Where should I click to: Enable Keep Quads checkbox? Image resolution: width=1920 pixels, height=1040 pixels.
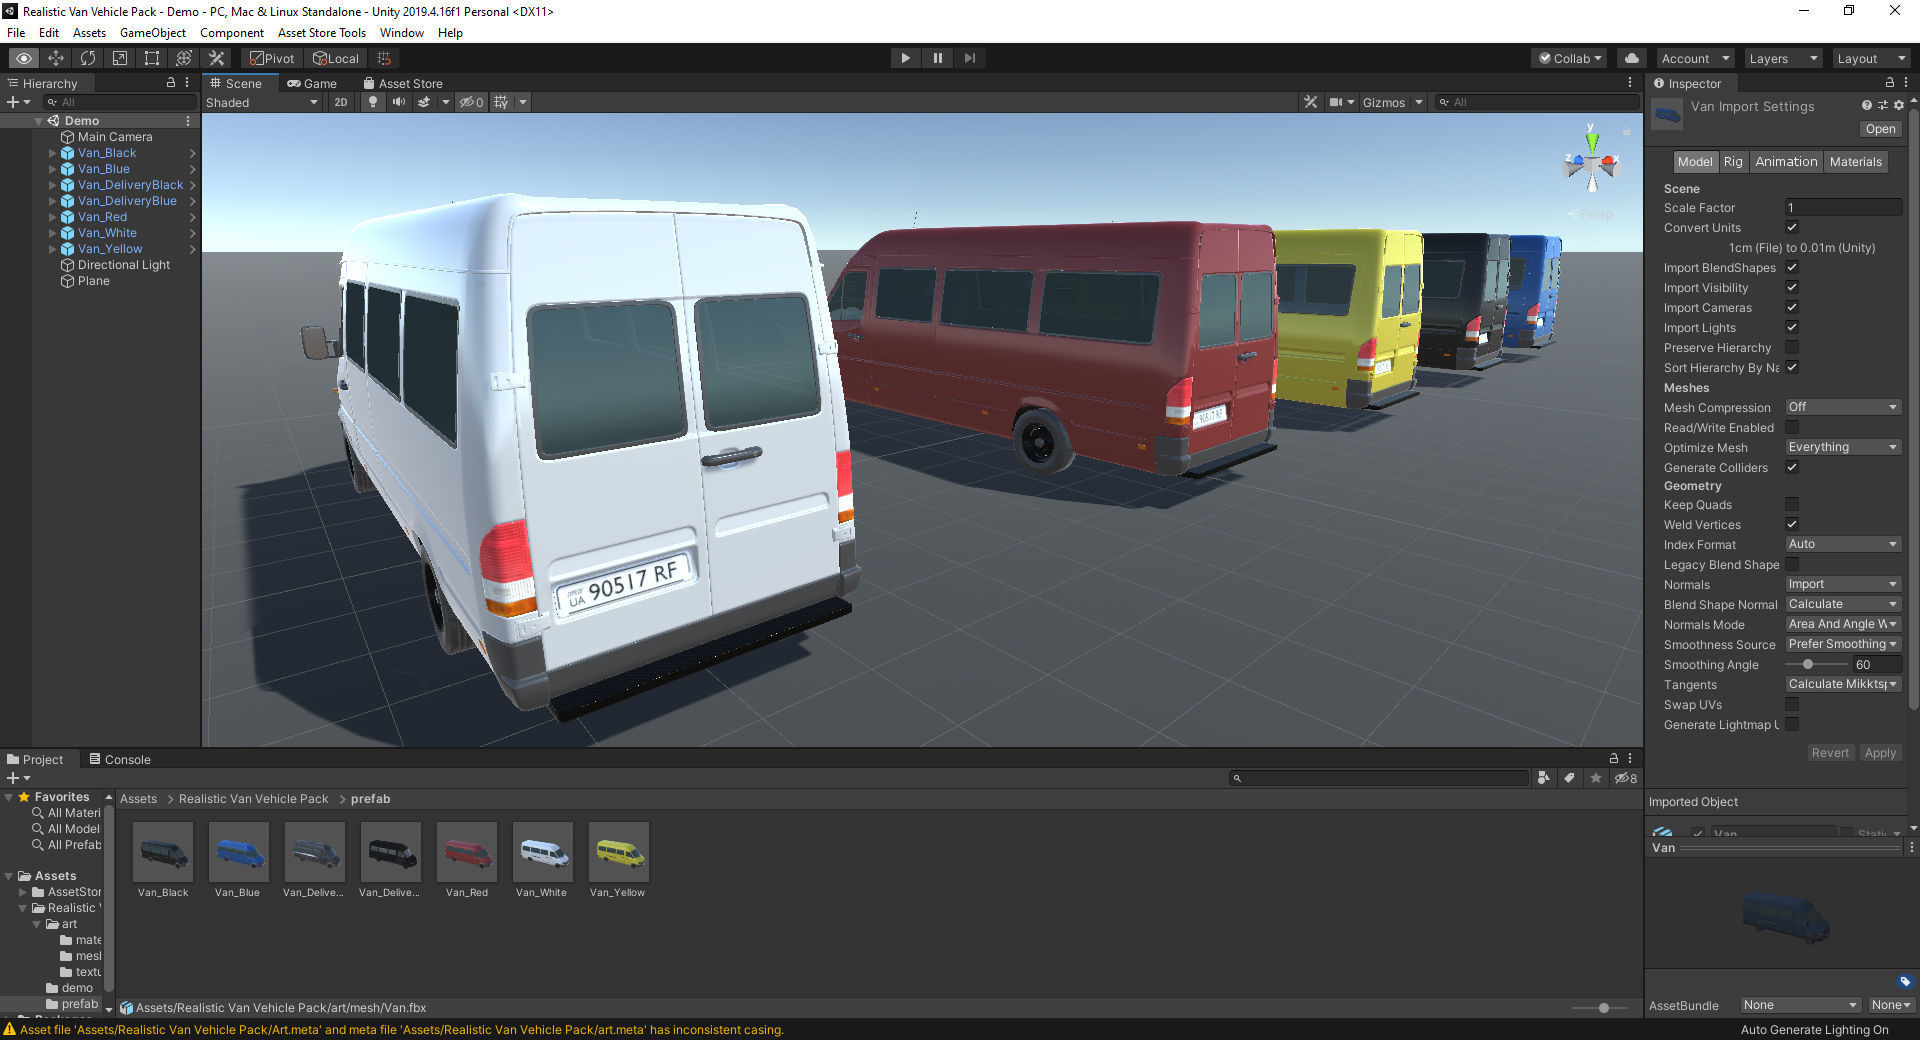(x=1792, y=504)
